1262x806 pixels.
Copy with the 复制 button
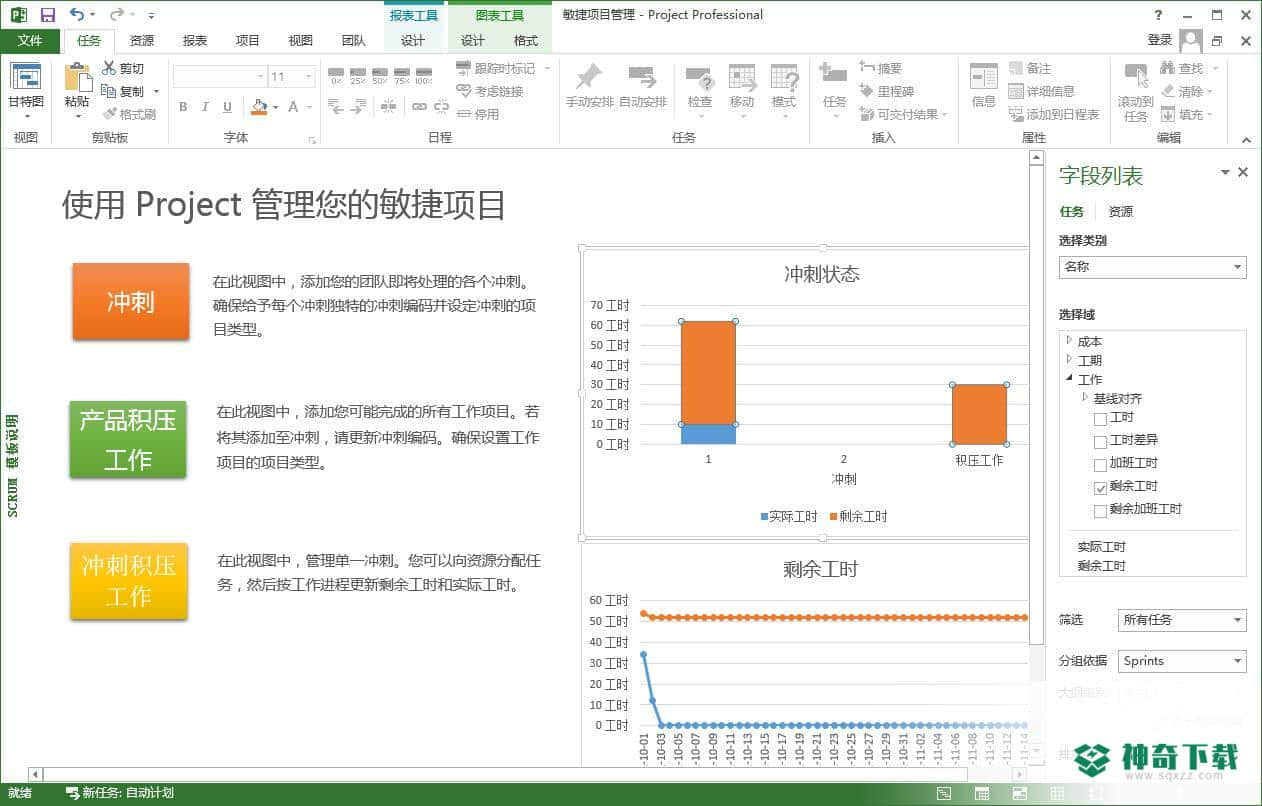(123, 91)
